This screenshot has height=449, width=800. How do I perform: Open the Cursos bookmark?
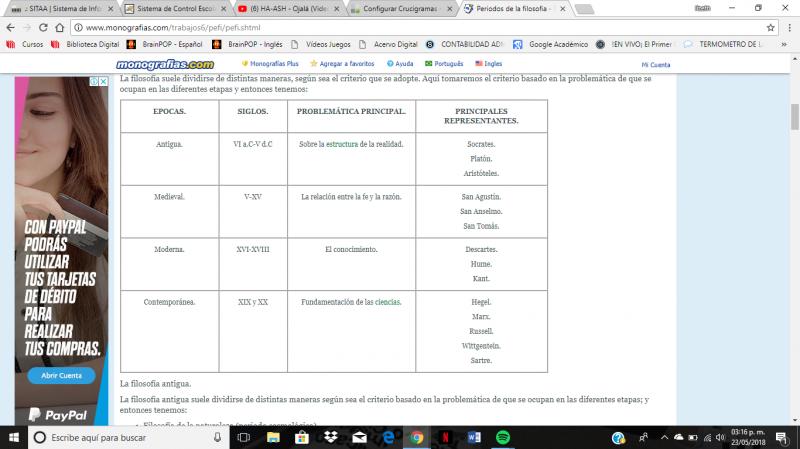click(x=26, y=44)
